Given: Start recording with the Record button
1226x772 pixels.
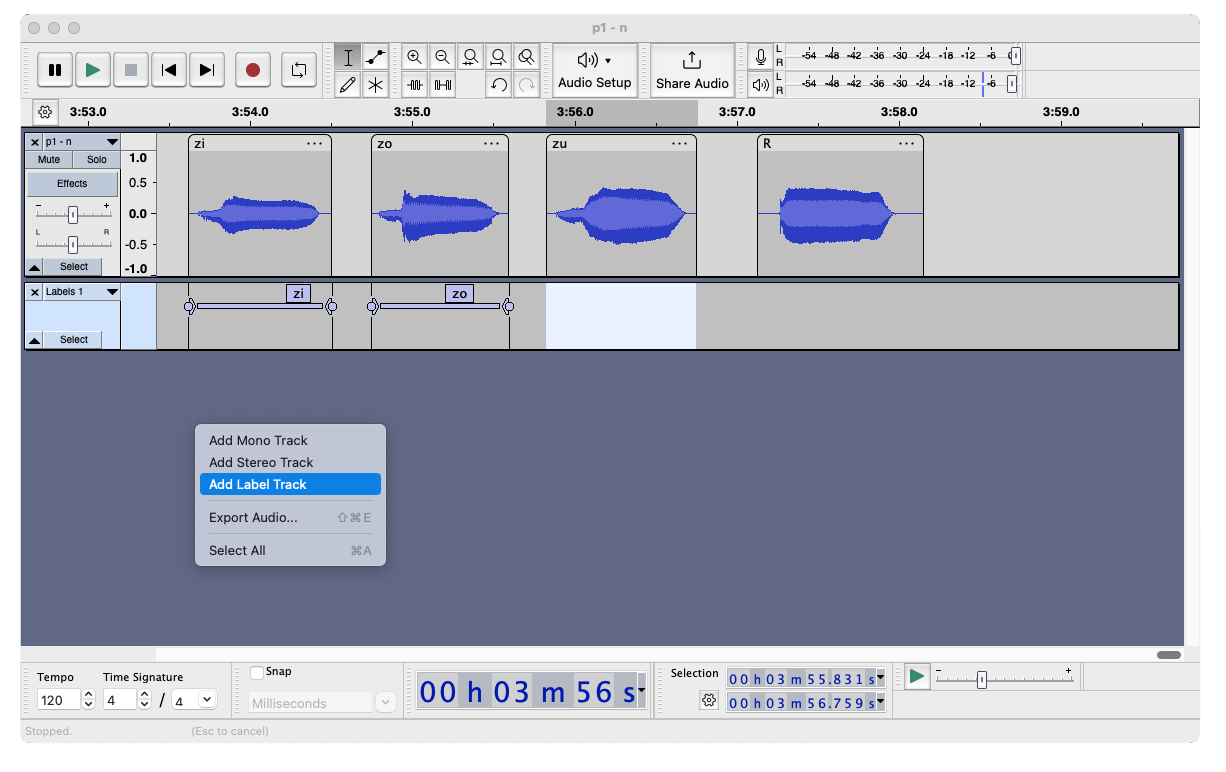Looking at the screenshot, I should pyautogui.click(x=253, y=70).
